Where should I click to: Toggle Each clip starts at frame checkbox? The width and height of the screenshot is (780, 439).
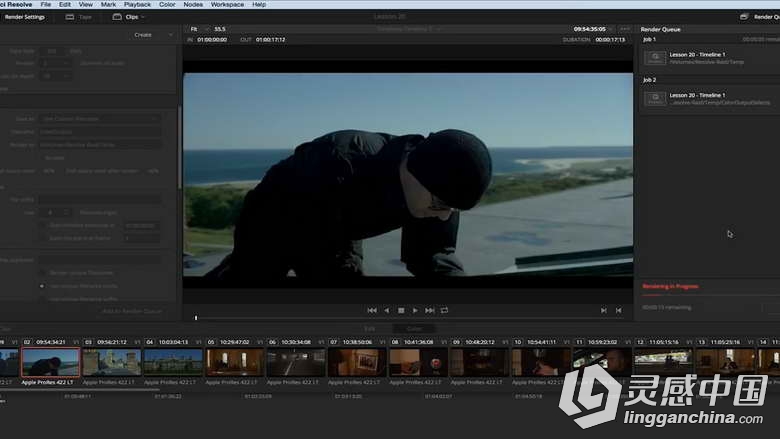click(x=43, y=238)
